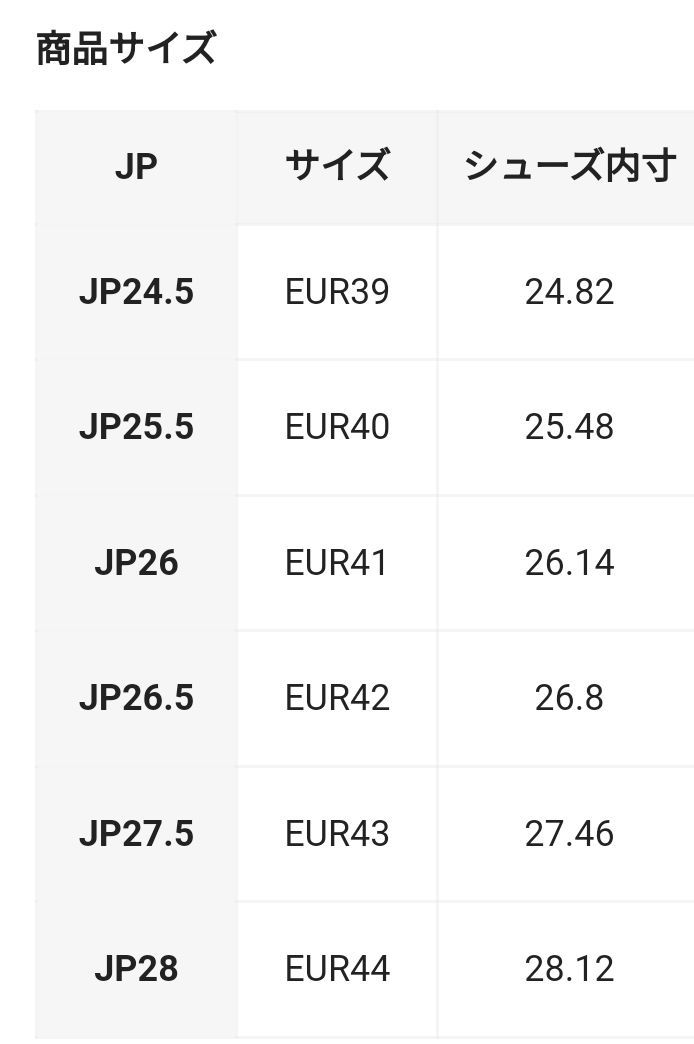
Task: Tap the 26.14 inner length value
Action: pyautogui.click(x=569, y=563)
